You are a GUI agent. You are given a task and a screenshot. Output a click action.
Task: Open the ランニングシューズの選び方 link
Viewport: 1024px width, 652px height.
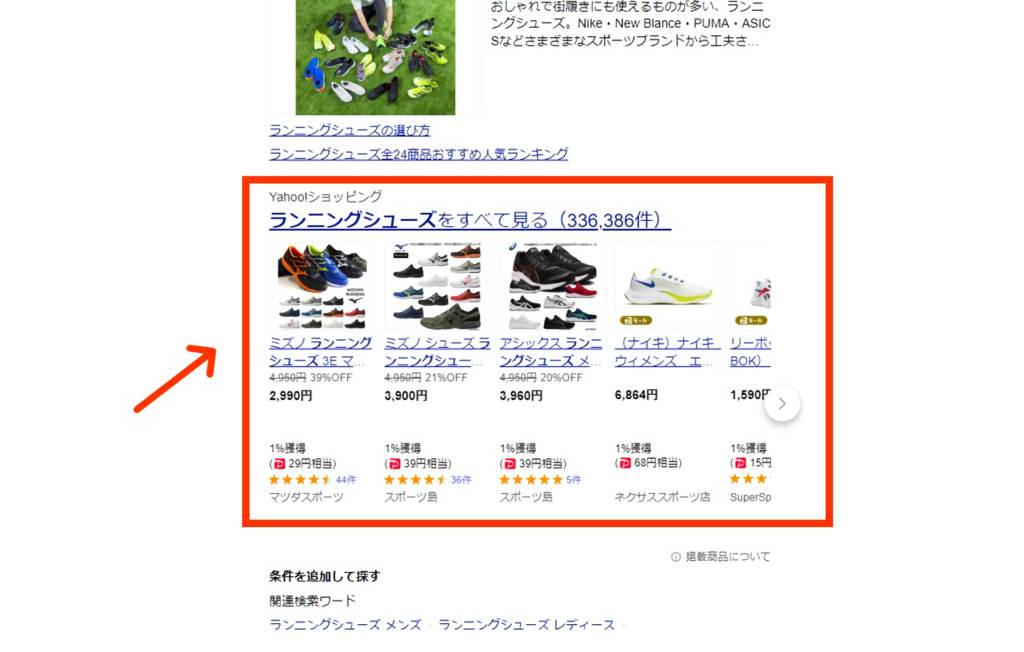349,130
